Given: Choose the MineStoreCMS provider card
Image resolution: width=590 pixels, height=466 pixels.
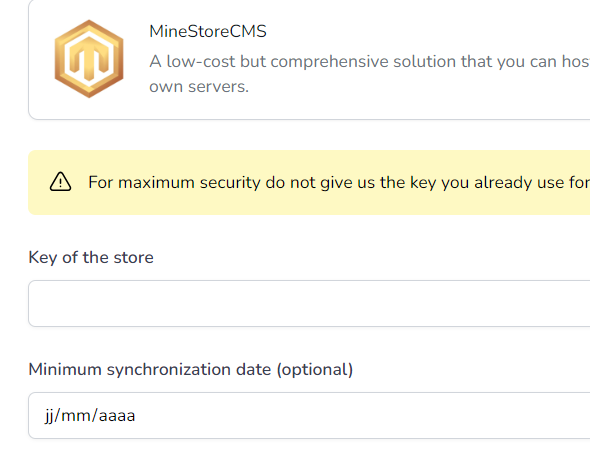Looking at the screenshot, I should (309, 59).
